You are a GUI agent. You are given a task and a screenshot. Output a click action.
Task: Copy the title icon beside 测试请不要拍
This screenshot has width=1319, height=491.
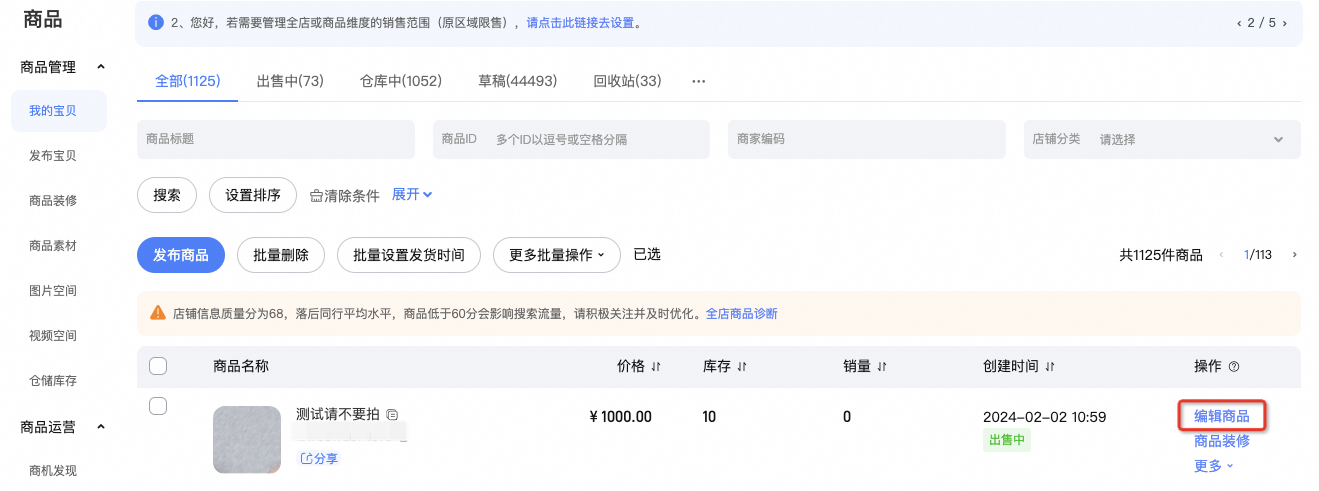(x=392, y=414)
